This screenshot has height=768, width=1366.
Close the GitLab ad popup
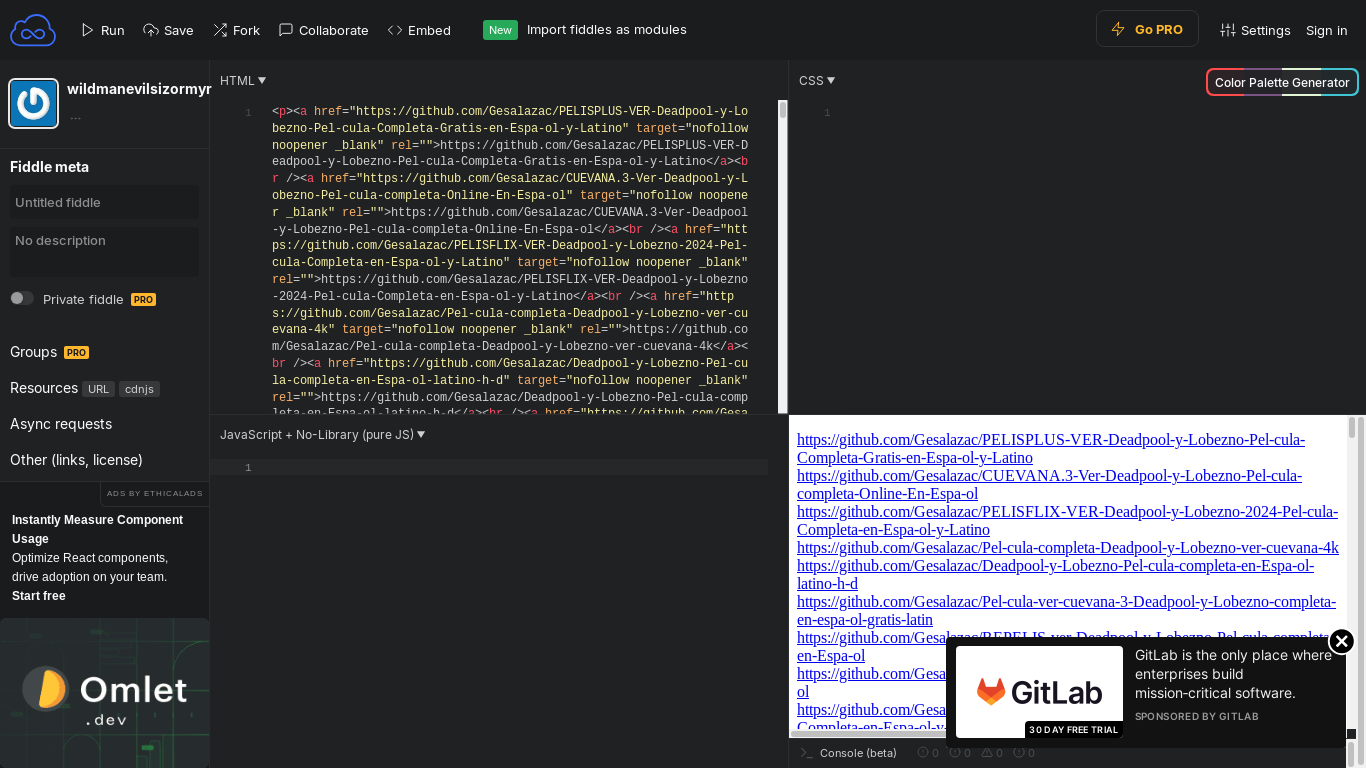(x=1341, y=641)
